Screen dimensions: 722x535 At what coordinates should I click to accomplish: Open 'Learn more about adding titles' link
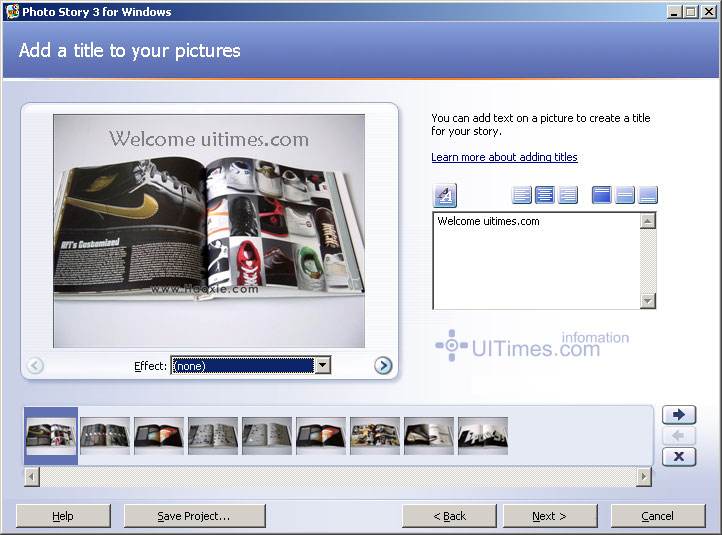point(504,157)
